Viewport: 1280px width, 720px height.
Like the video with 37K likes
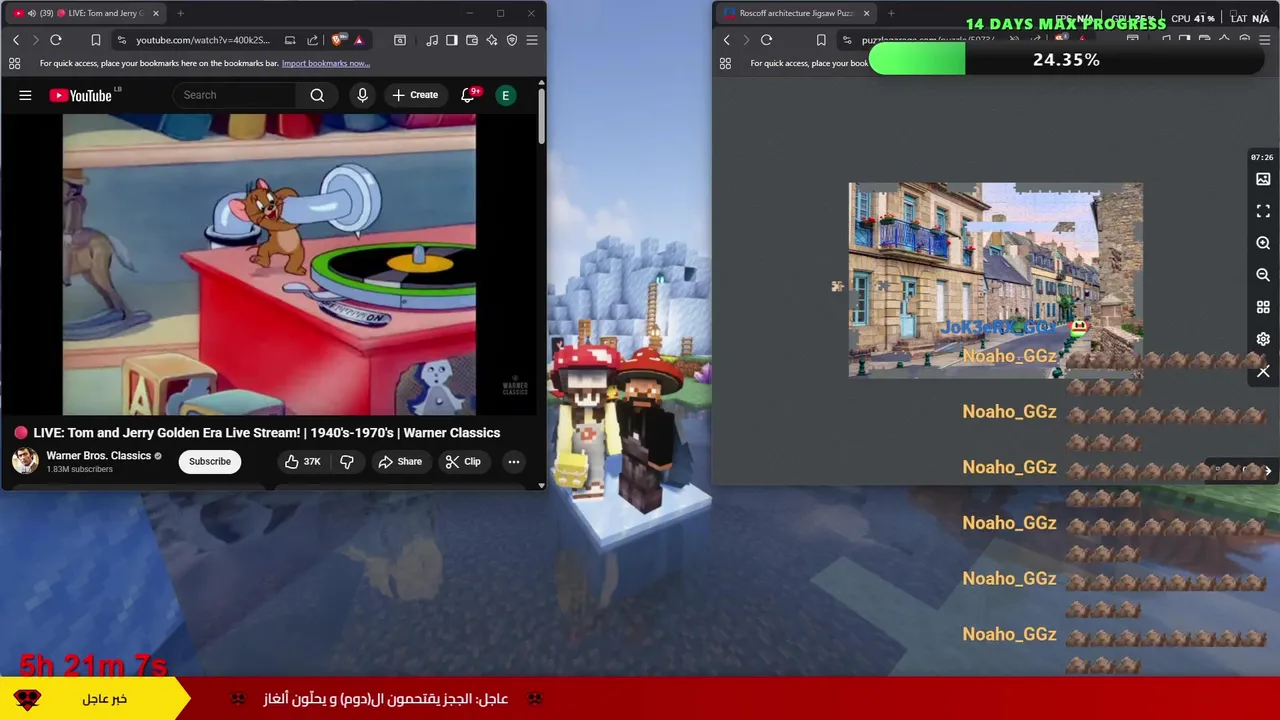(x=302, y=461)
